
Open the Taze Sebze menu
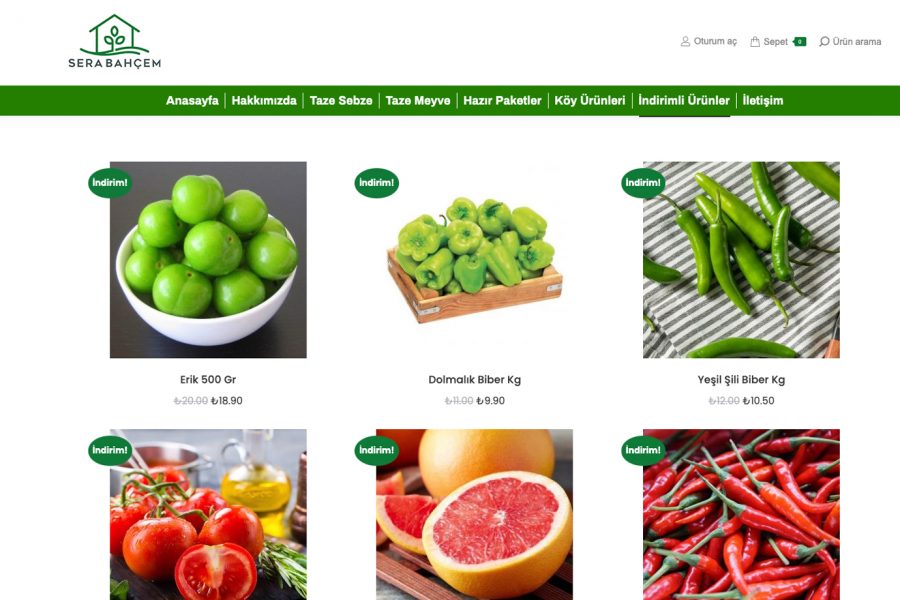point(341,100)
